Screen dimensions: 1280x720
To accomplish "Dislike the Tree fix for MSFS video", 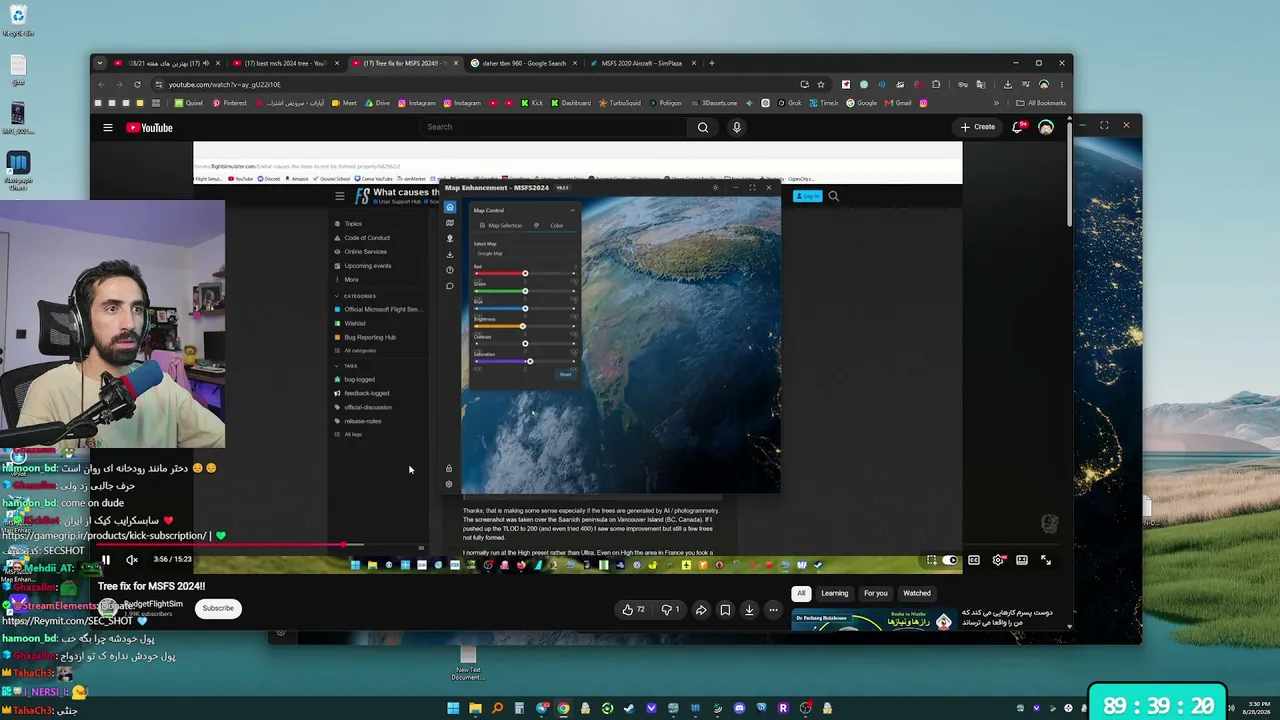I will [671, 610].
